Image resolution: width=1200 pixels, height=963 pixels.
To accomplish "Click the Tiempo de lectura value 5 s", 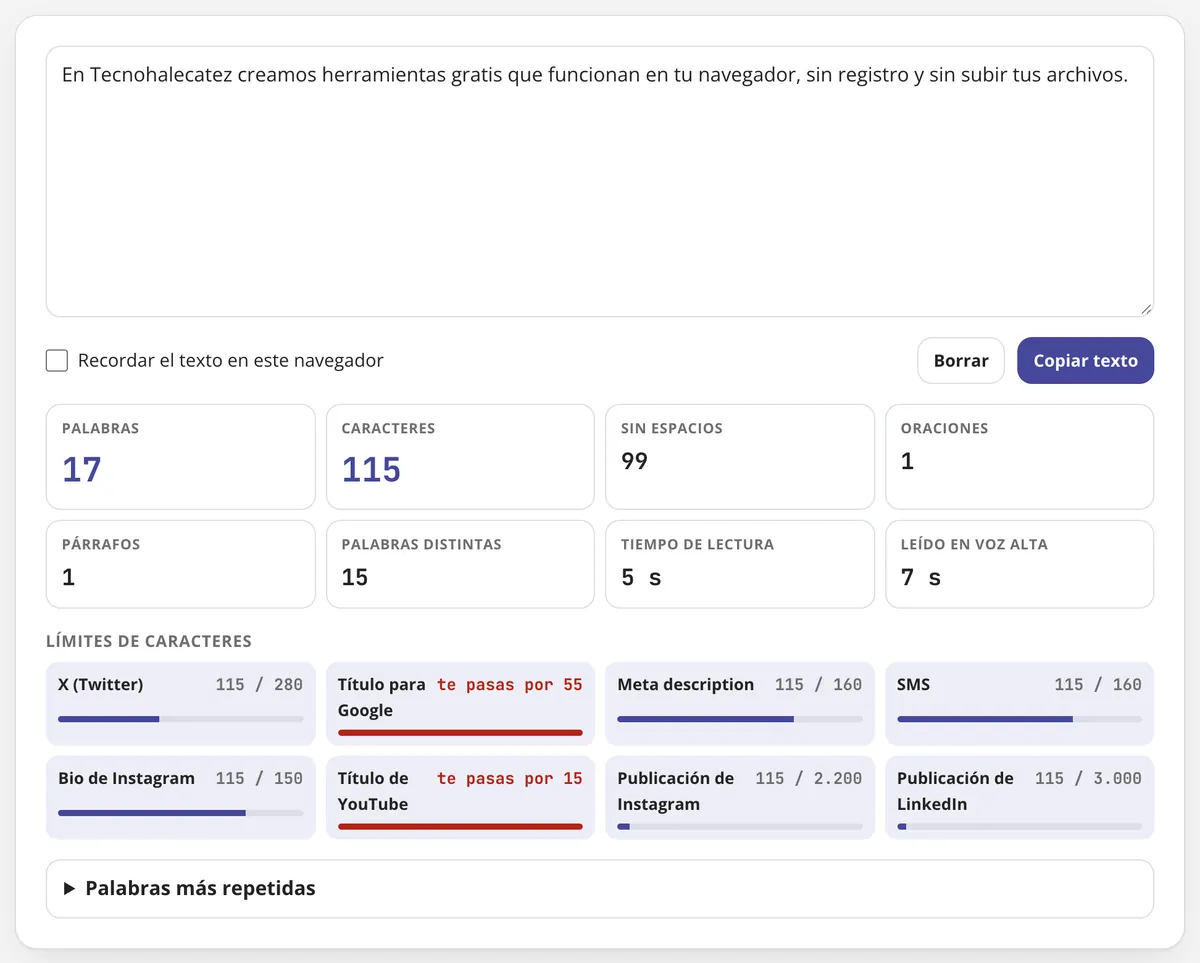I will [x=641, y=577].
